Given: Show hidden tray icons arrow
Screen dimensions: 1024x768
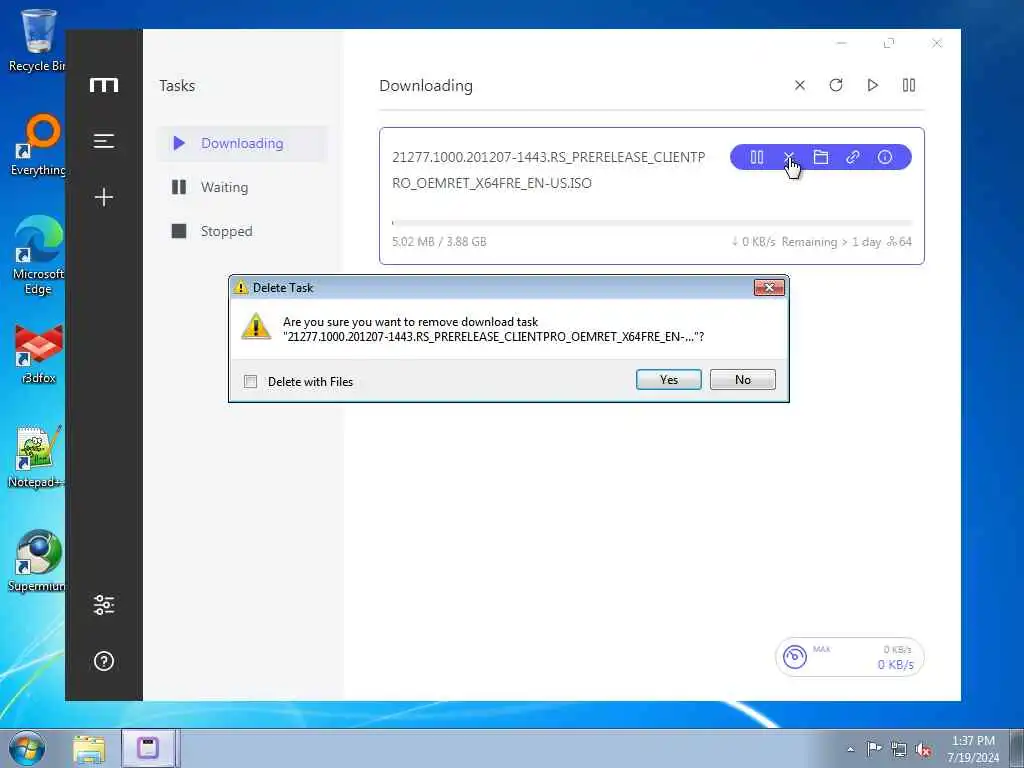Looking at the screenshot, I should click(x=850, y=749).
